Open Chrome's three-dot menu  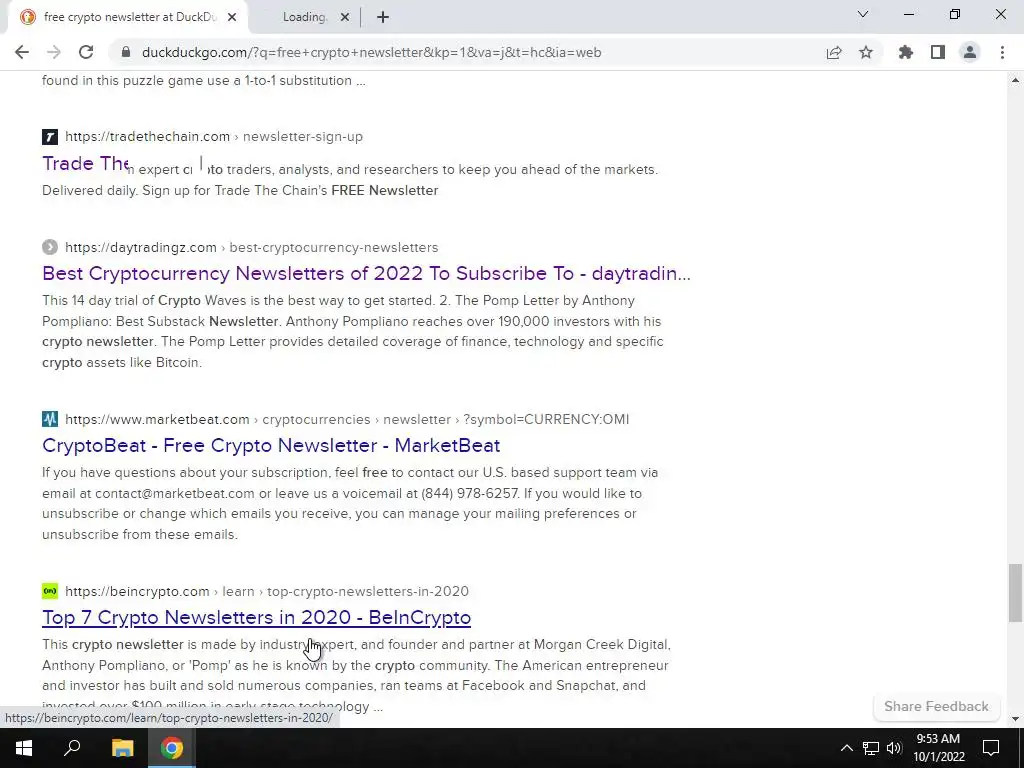point(1002,52)
